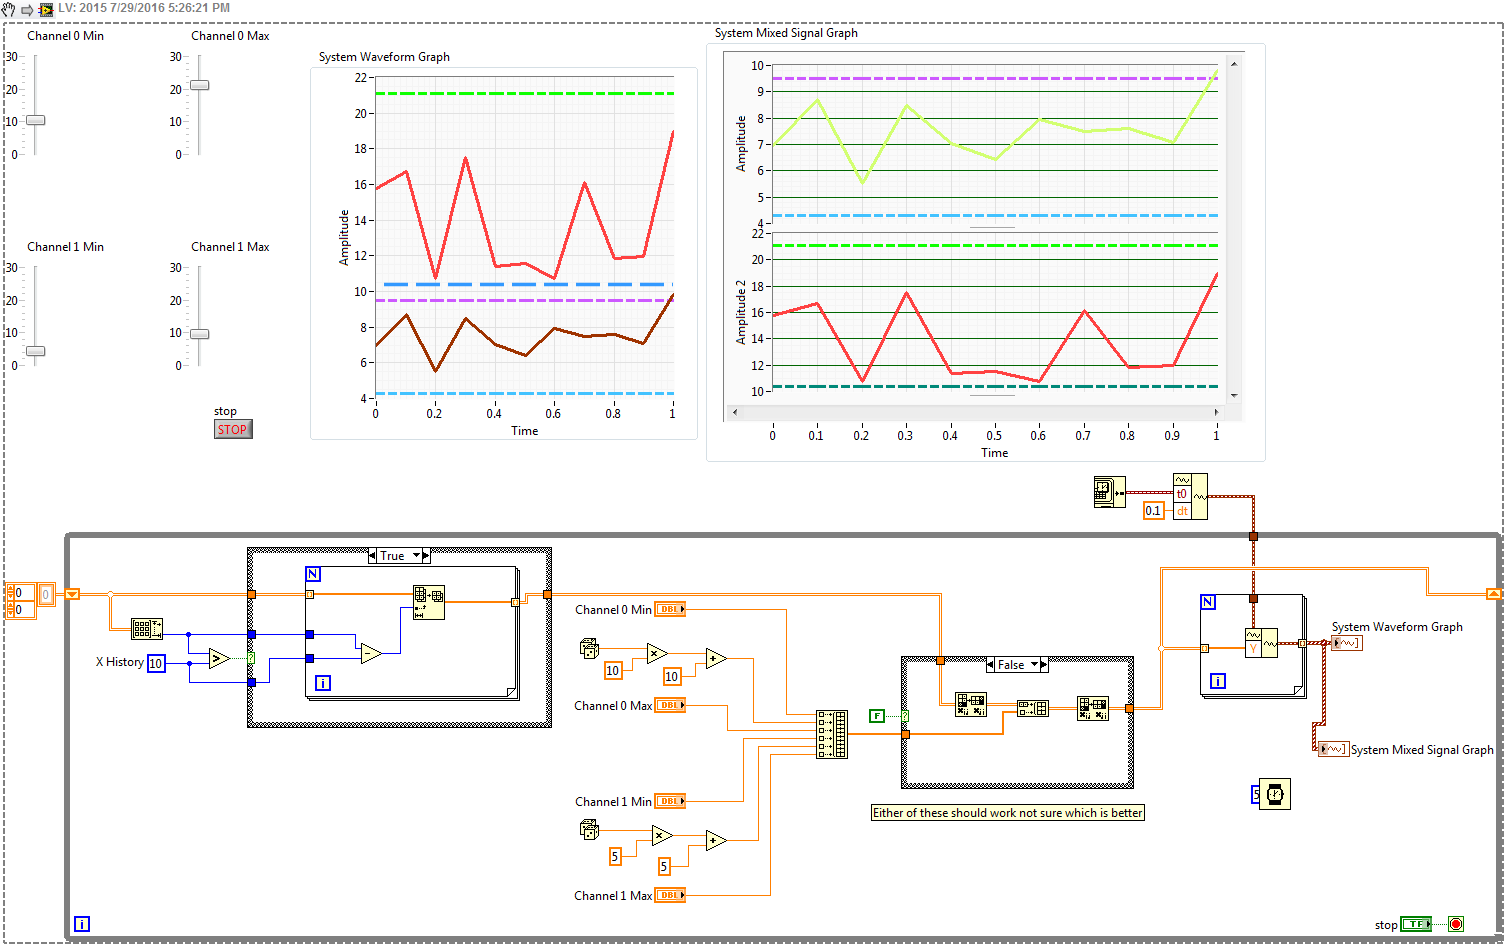Click the left shift register of the While Loop

72,594
